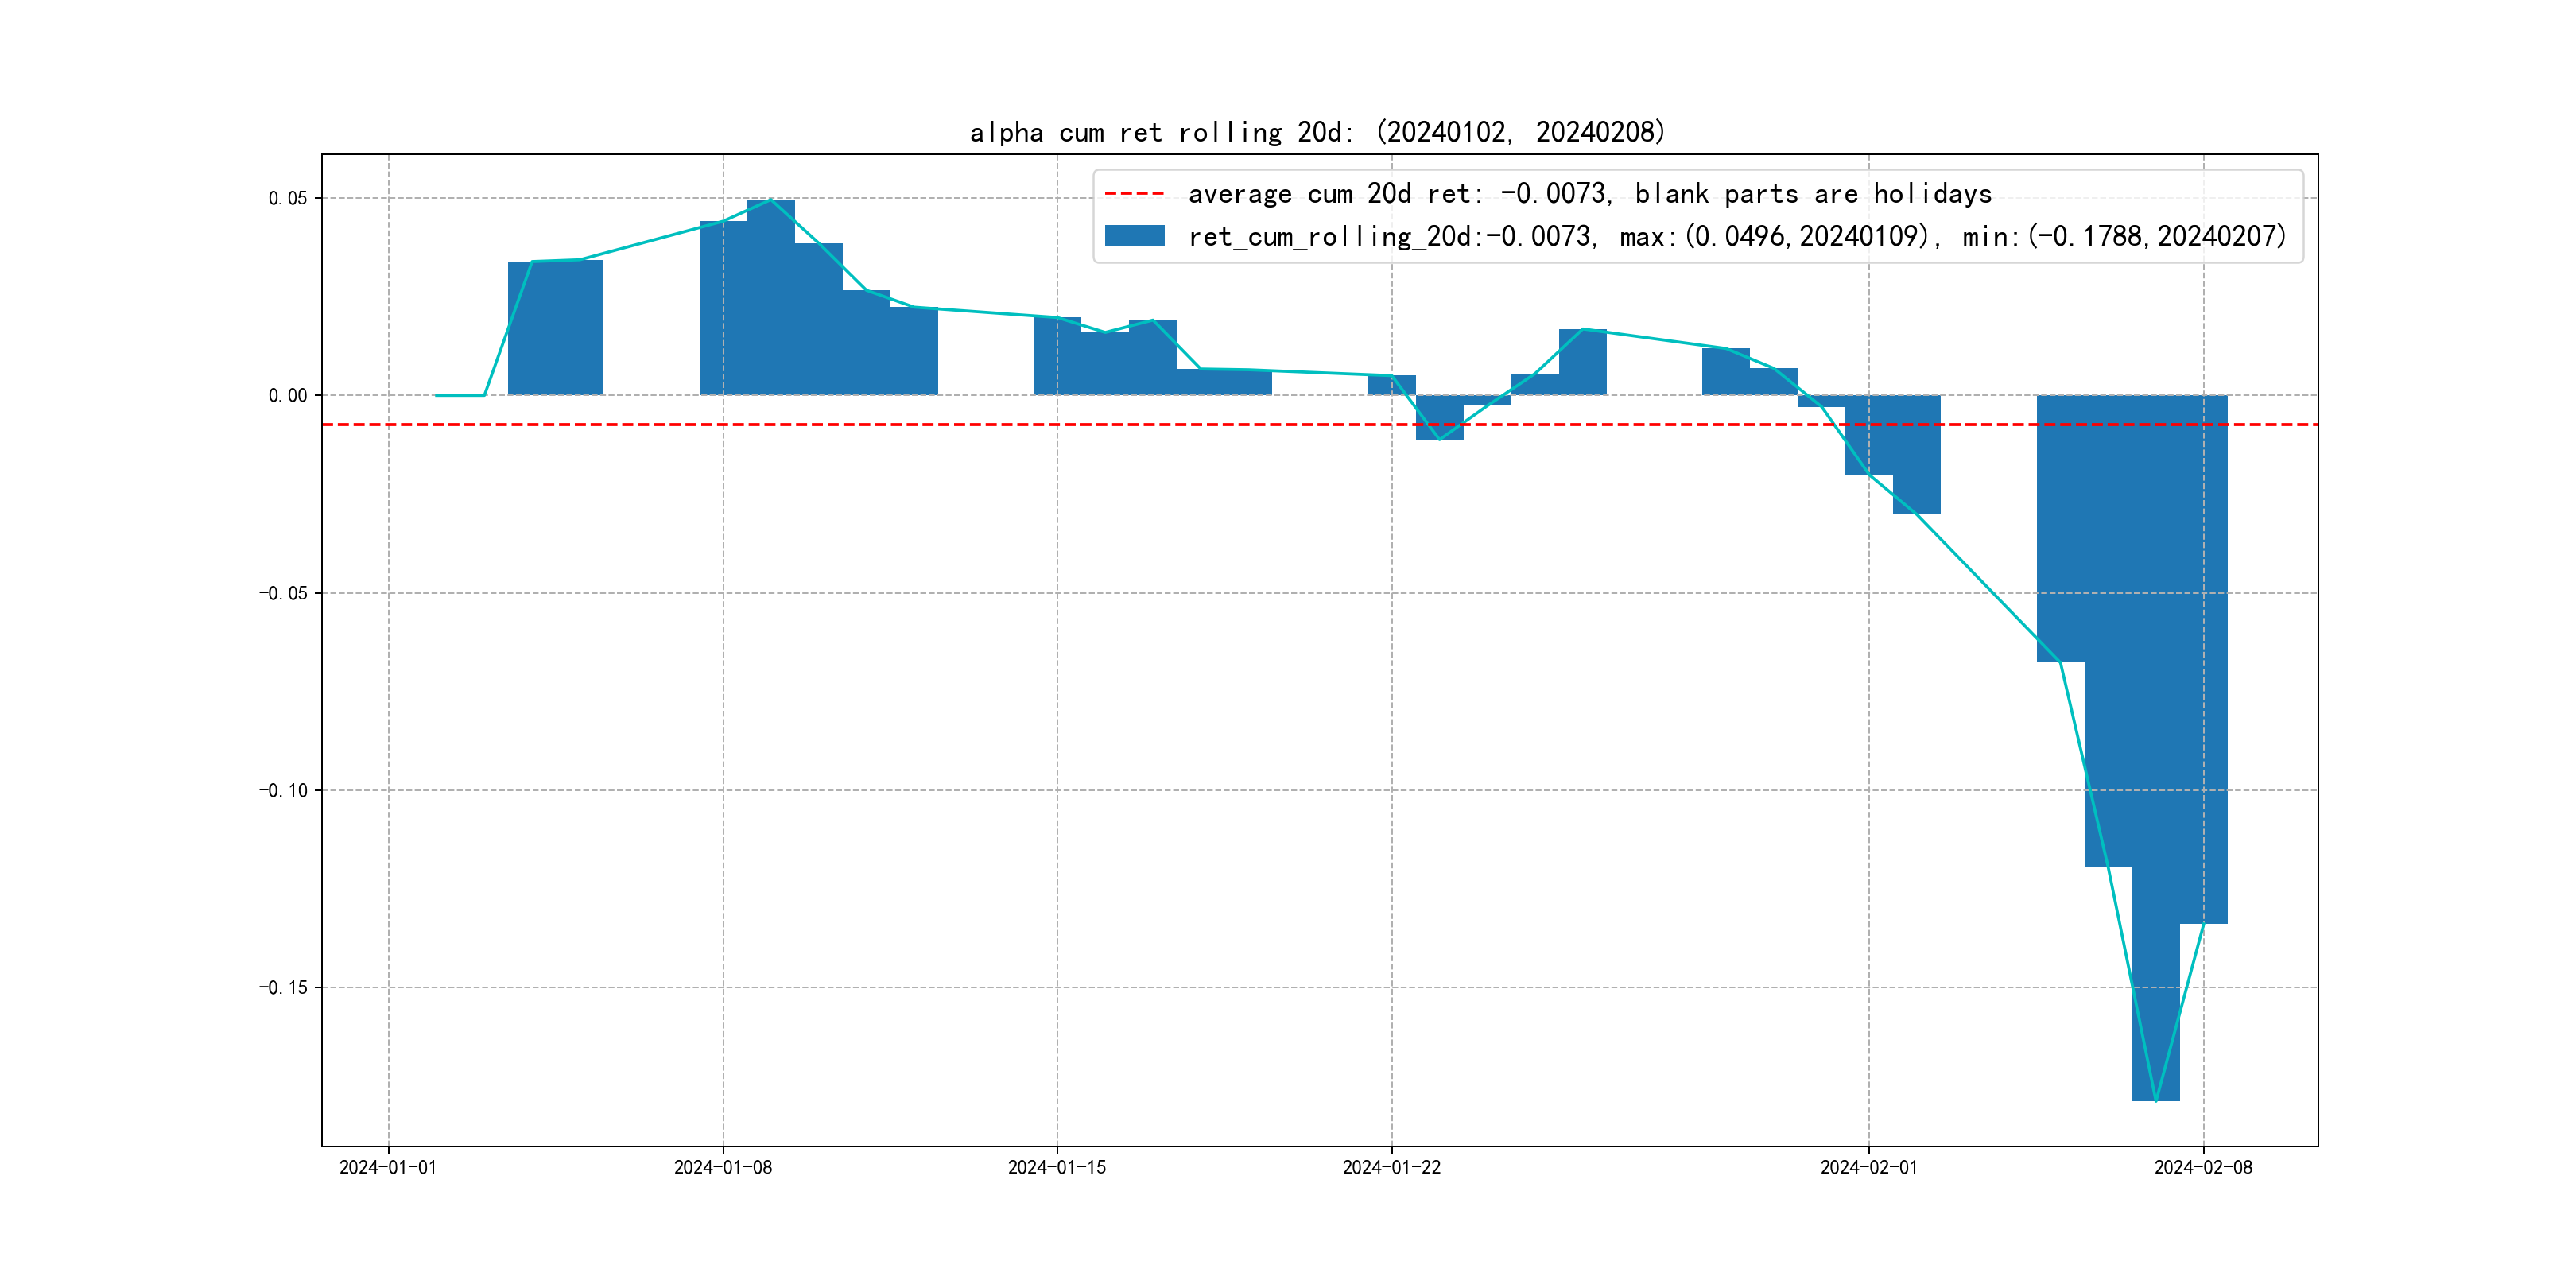
Task: Click the average cum 20d ret legend label
Action: coord(1589,194)
